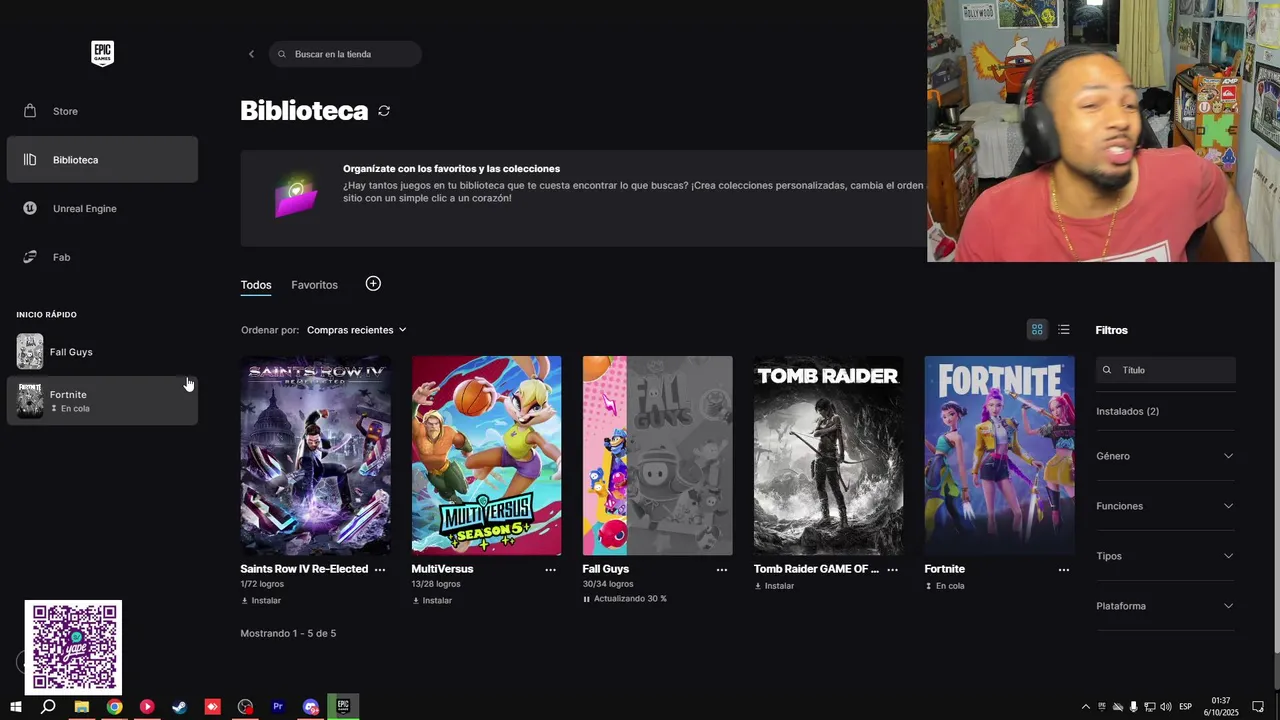This screenshot has width=1280, height=720.
Task: Launch Fall Guys from Inicio rápido
Action: [102, 352]
